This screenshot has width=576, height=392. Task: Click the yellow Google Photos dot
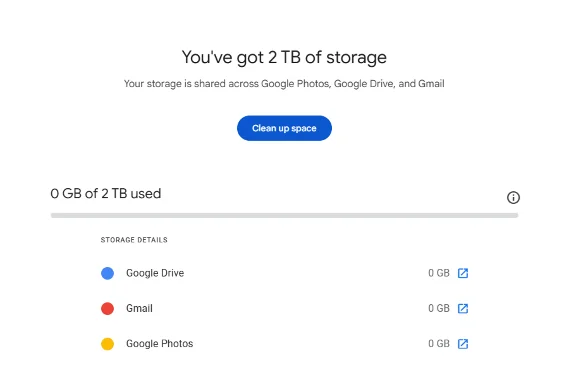[107, 344]
